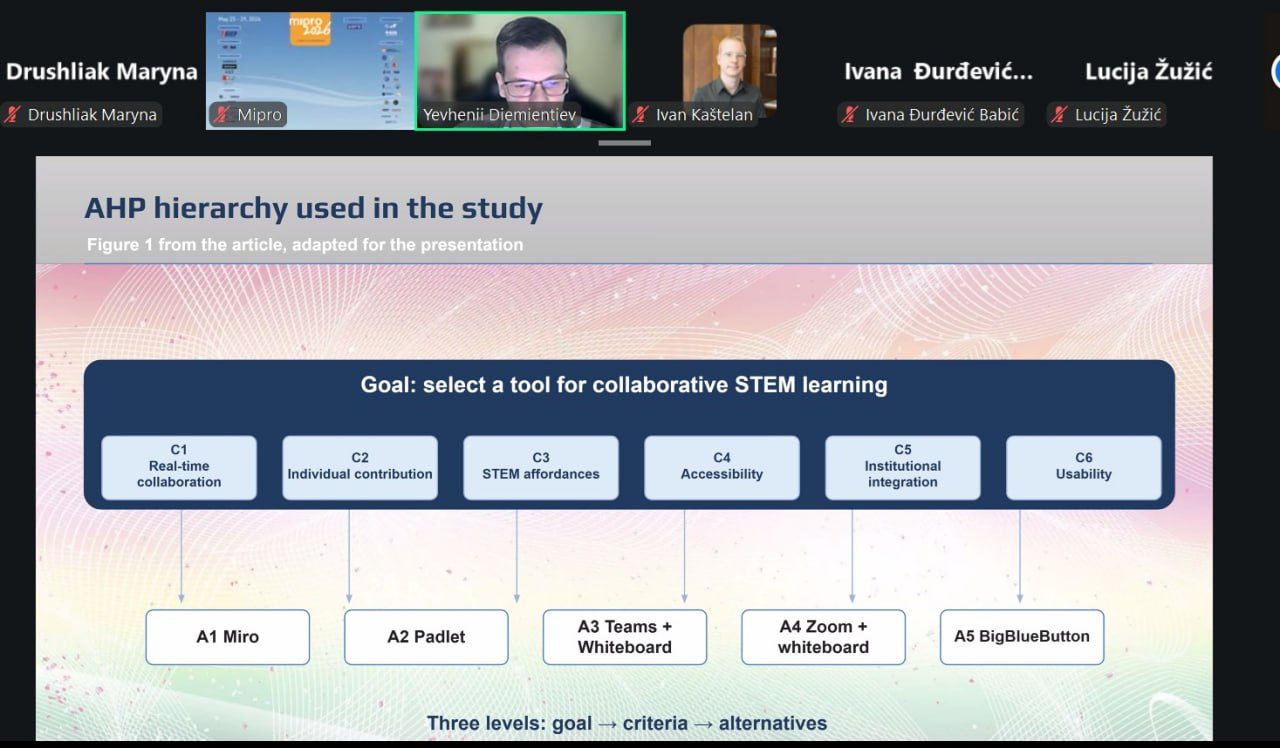The image size is (1280, 748).
Task: Click the A2 Padlet alternative box
Action: [x=426, y=637]
